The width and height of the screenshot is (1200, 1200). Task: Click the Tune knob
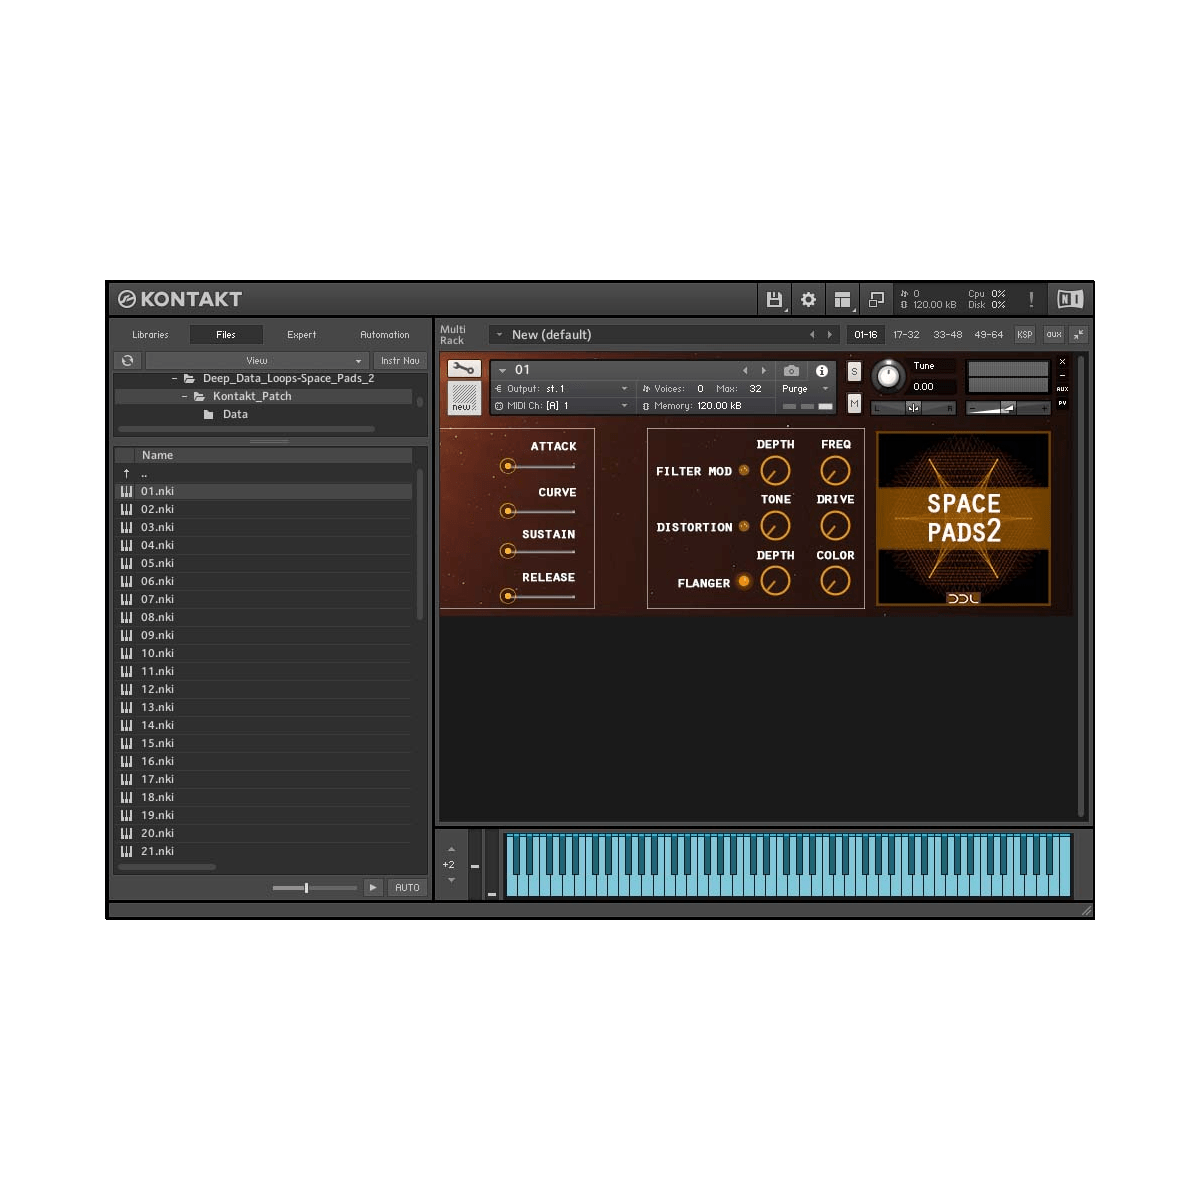pyautogui.click(x=887, y=376)
